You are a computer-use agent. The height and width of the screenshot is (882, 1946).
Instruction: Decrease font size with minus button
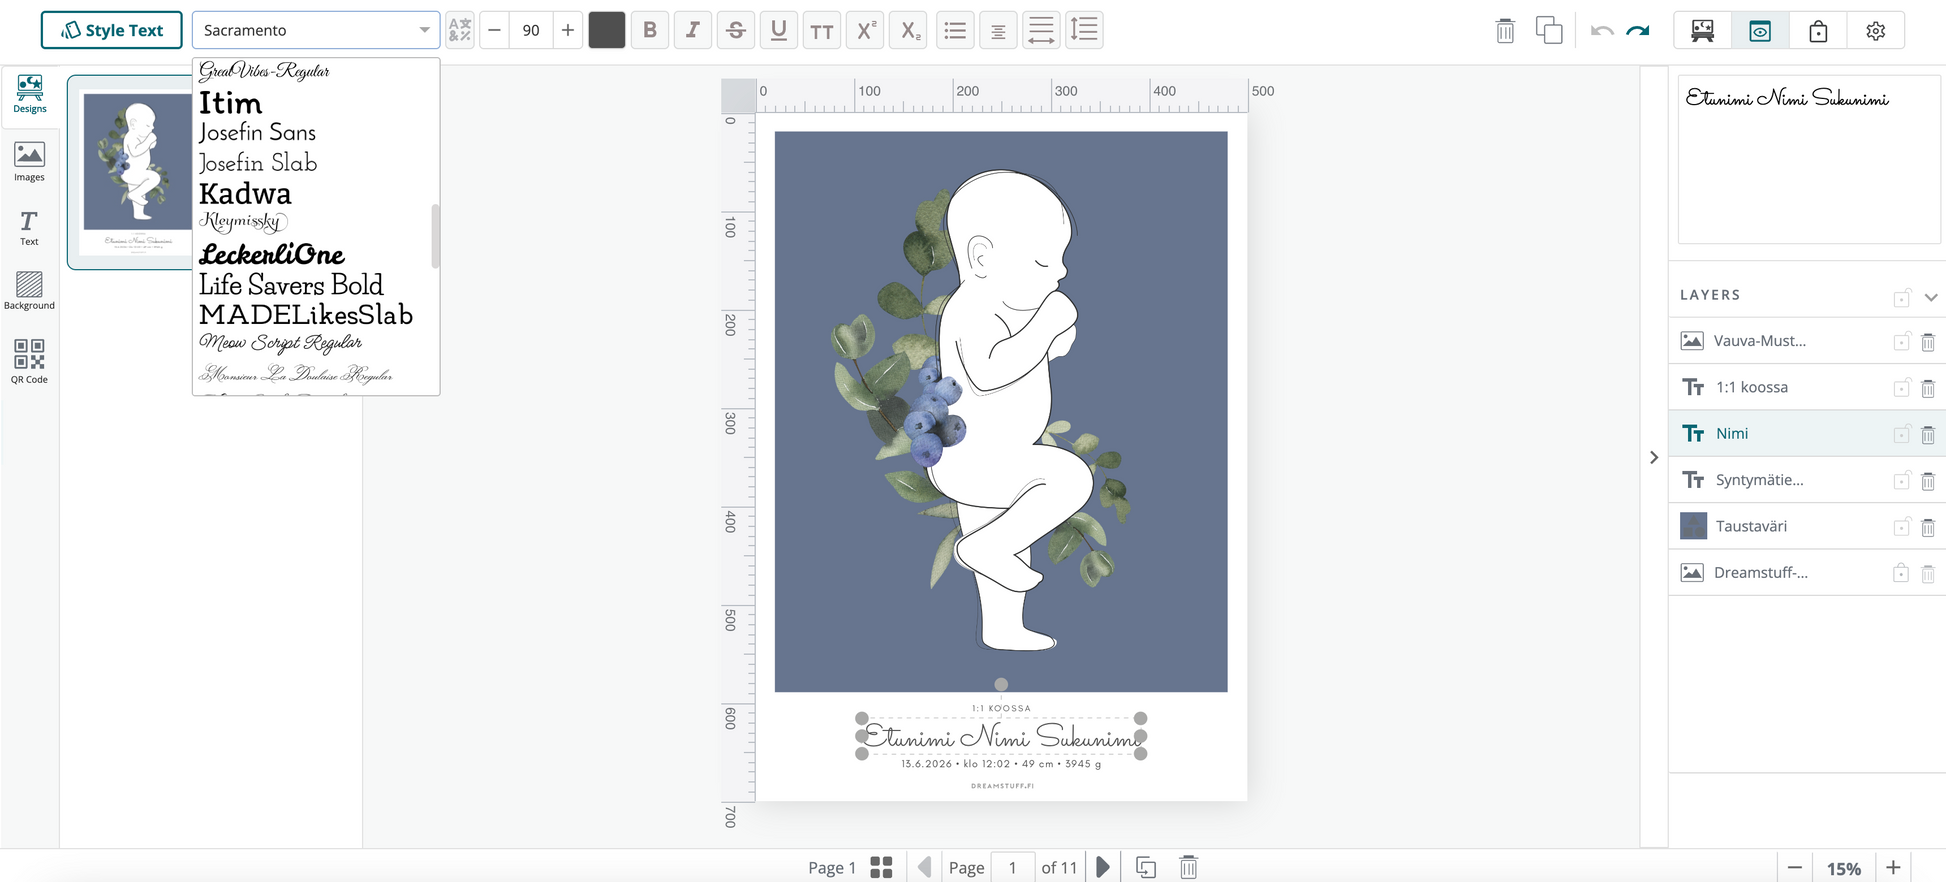494,30
